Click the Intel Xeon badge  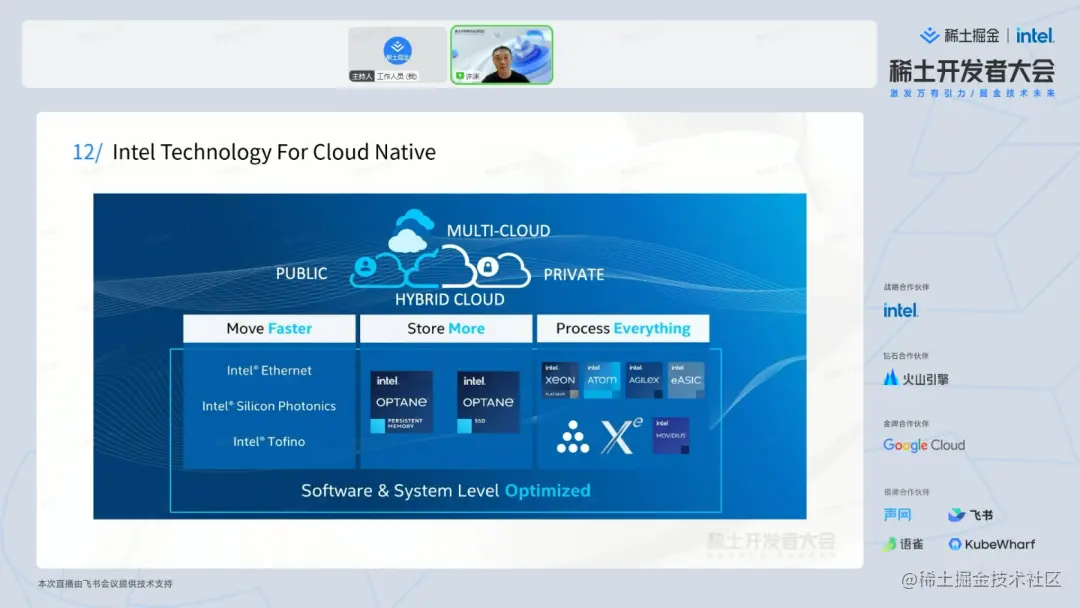[560, 380]
